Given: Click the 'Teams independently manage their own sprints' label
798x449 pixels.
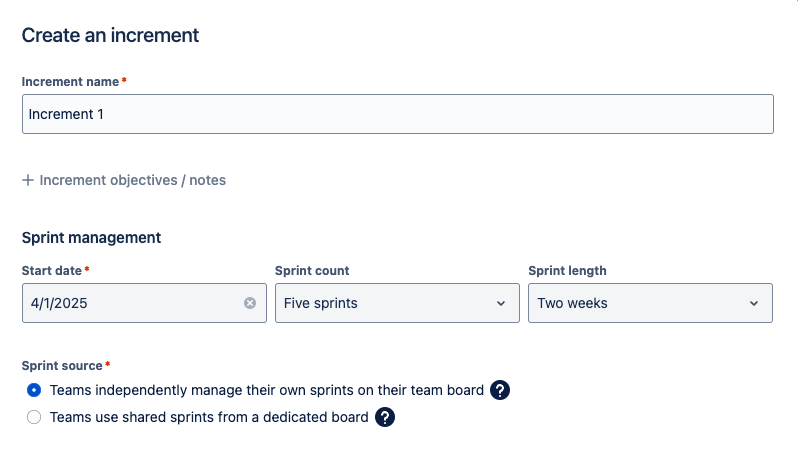Looking at the screenshot, I should 266,390.
